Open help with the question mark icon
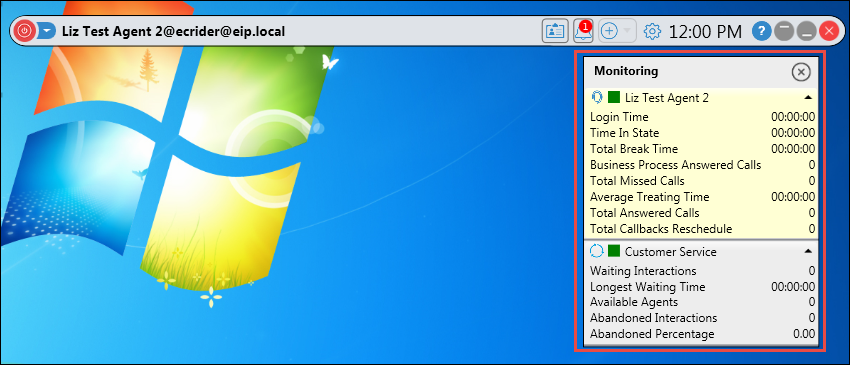 point(761,31)
